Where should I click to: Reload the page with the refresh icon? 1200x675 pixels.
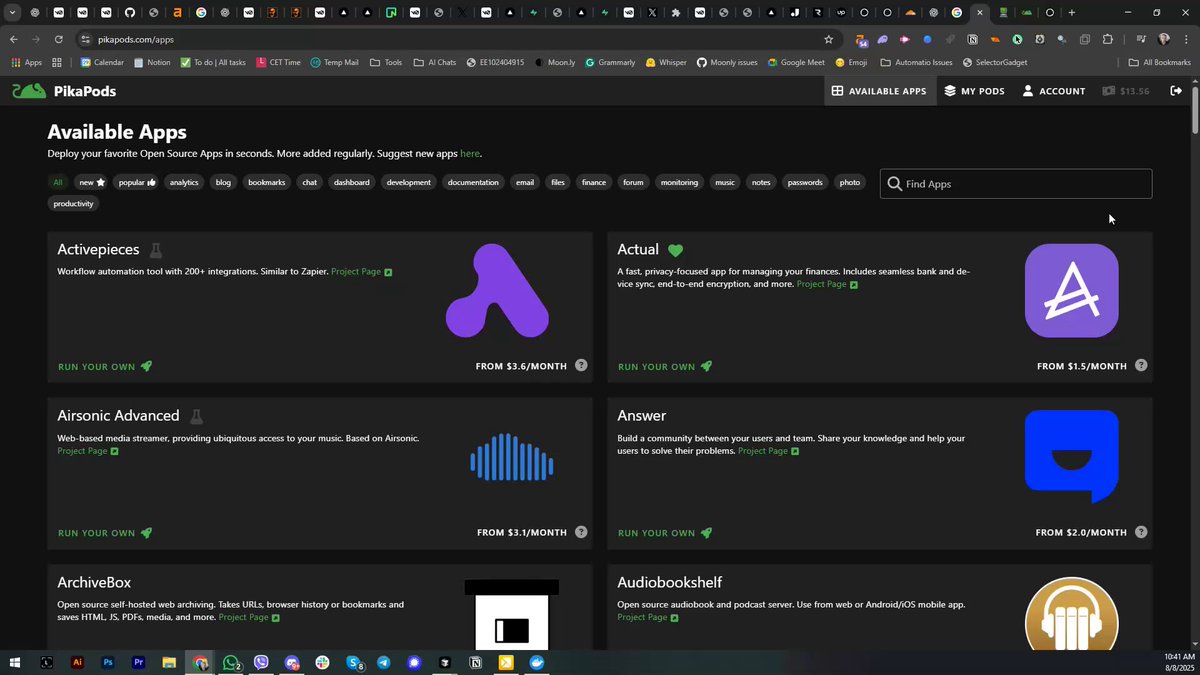[x=59, y=39]
